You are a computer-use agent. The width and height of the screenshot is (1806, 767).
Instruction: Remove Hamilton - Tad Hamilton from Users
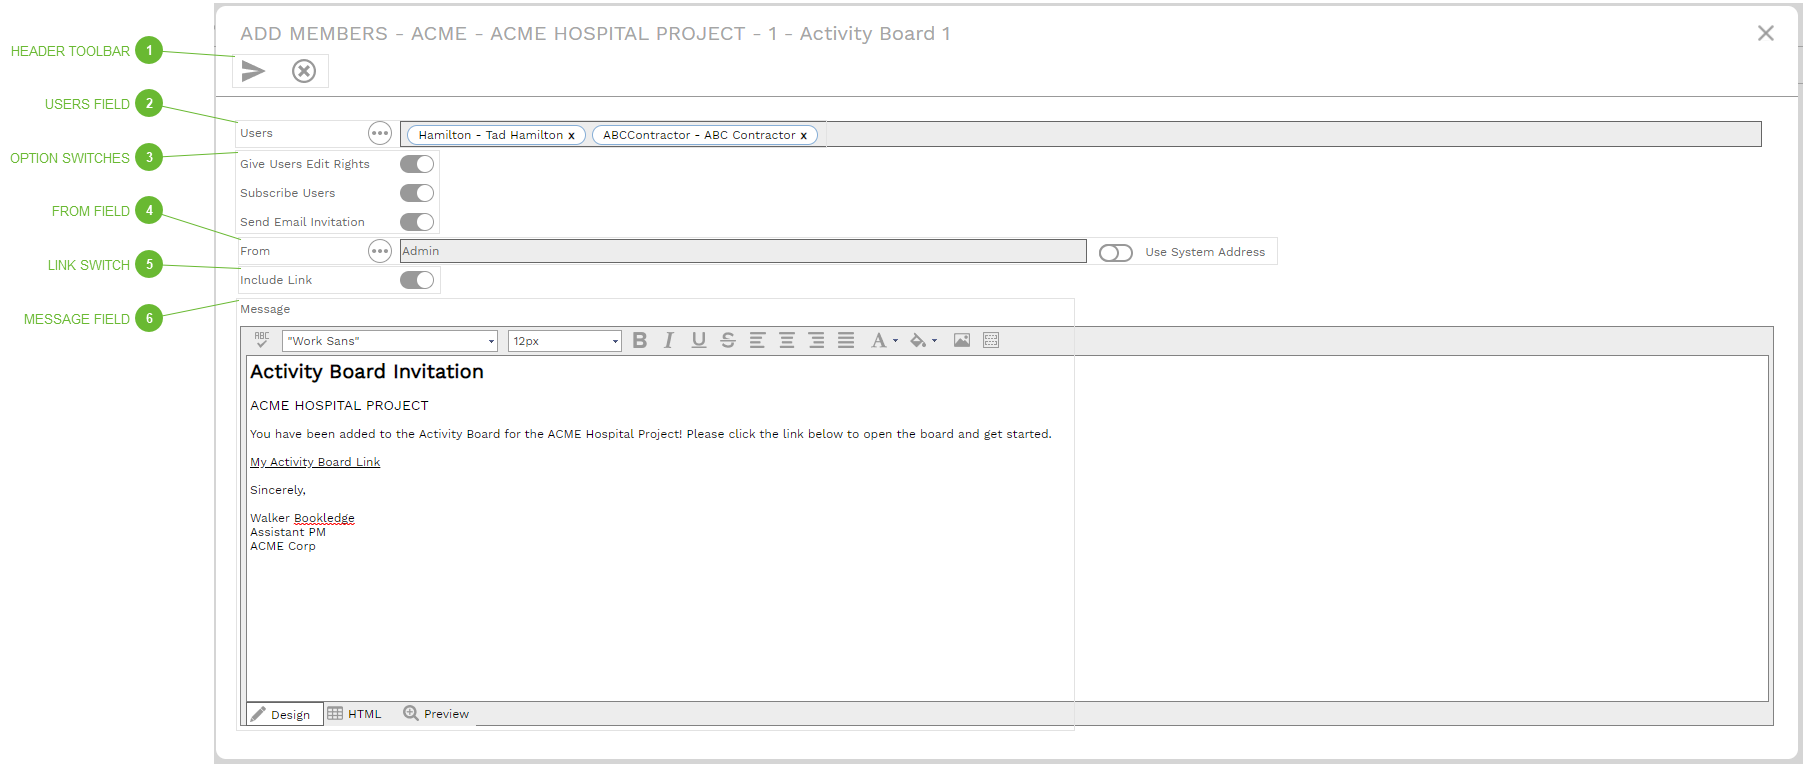coord(571,136)
